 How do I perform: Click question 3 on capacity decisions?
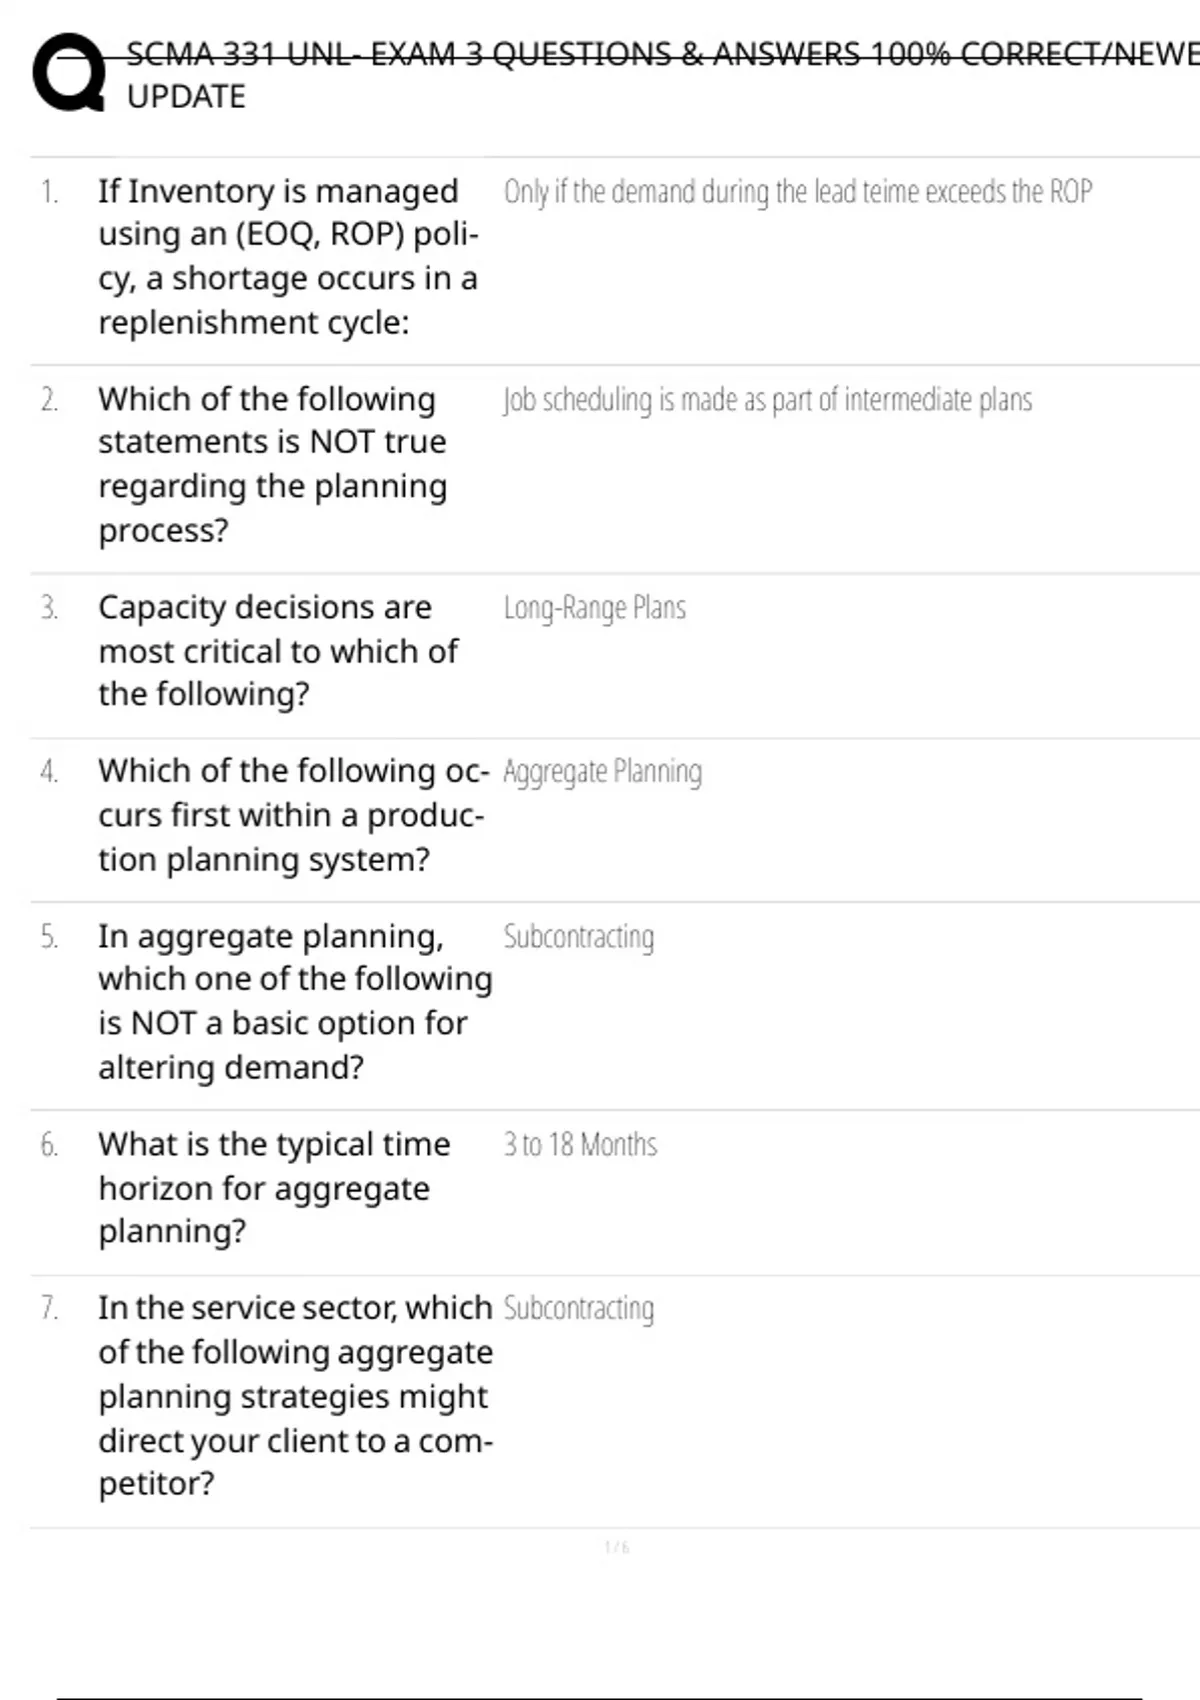pyautogui.click(x=278, y=650)
